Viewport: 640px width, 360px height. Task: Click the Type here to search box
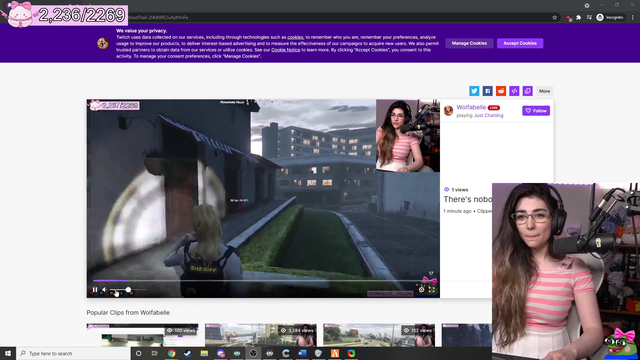73,353
